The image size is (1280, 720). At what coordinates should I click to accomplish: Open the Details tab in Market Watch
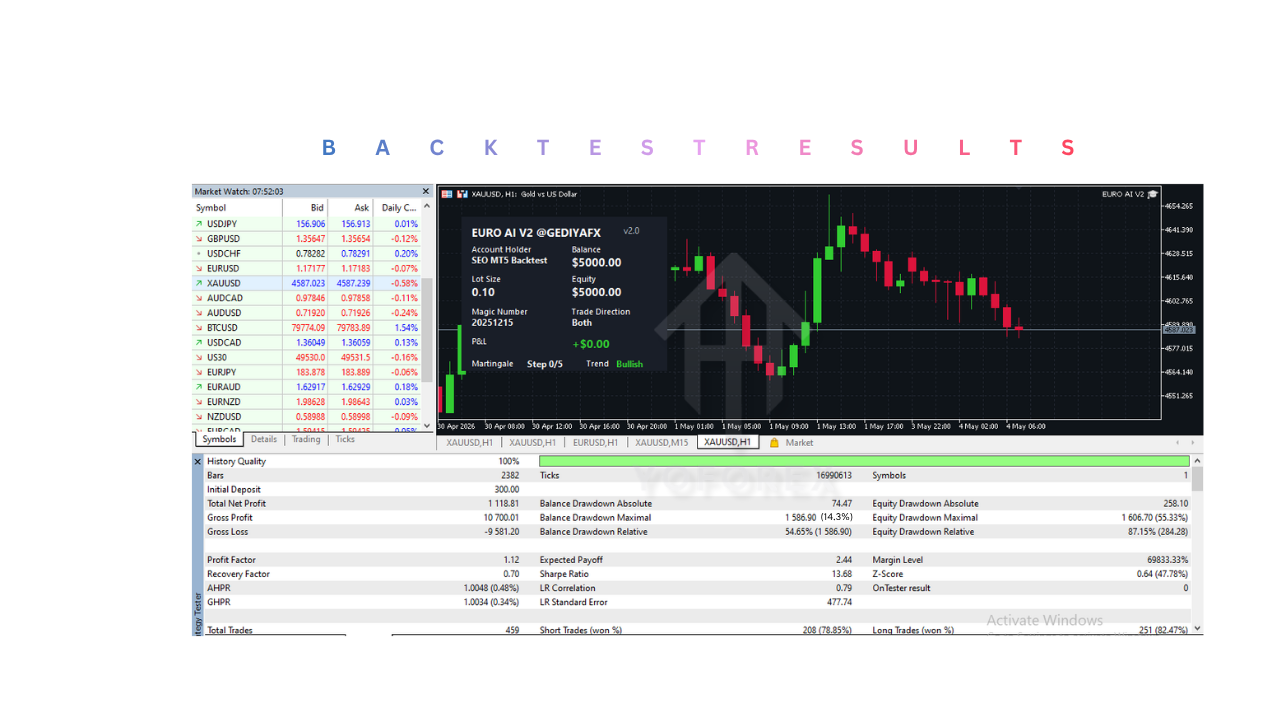click(264, 439)
